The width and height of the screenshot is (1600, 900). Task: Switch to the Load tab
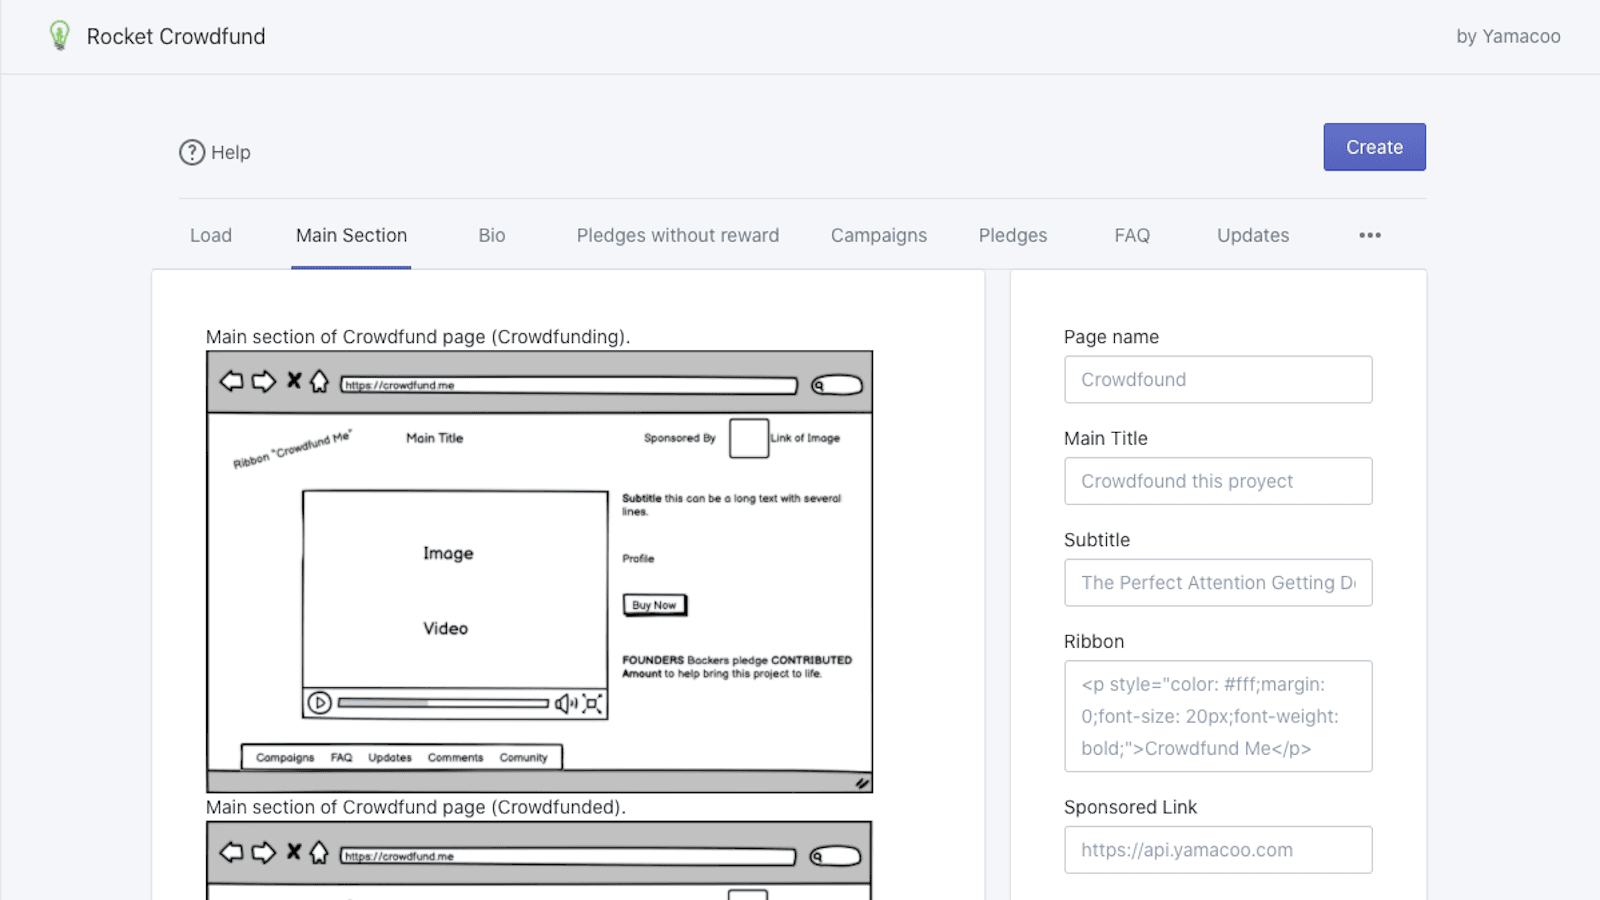pyautogui.click(x=211, y=235)
